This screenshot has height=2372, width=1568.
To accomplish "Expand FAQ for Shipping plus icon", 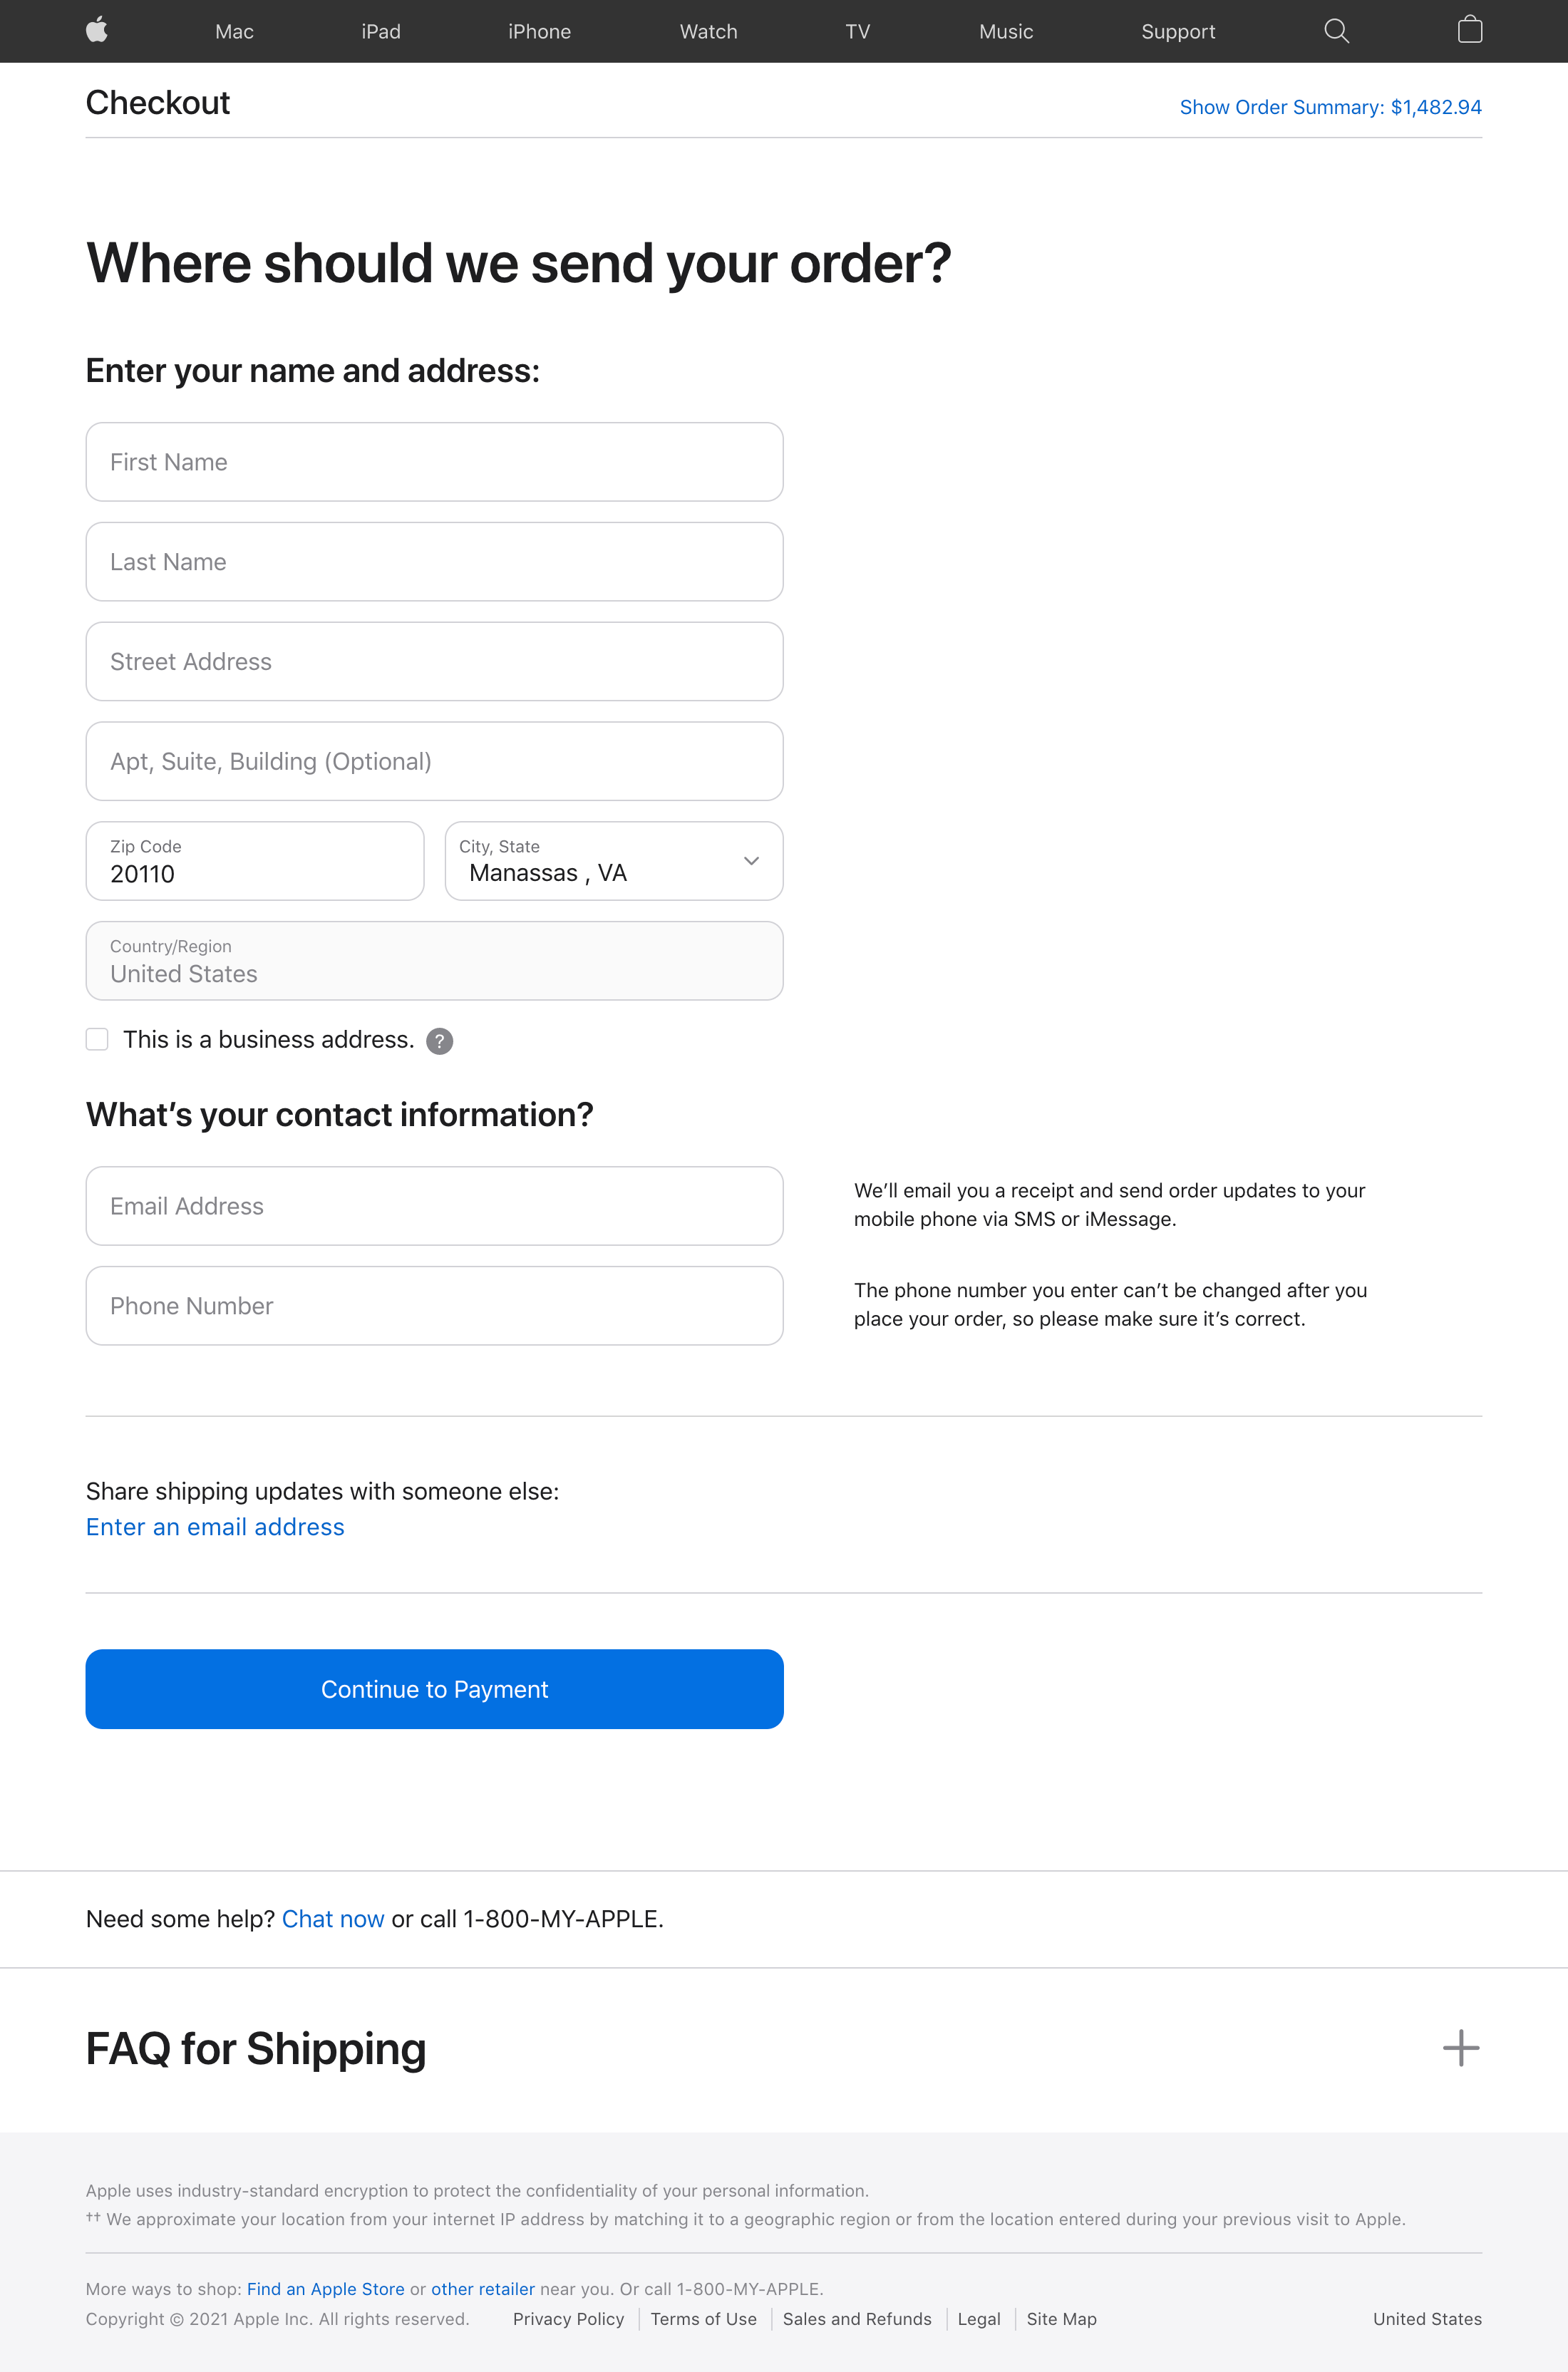I will pyautogui.click(x=1460, y=2048).
